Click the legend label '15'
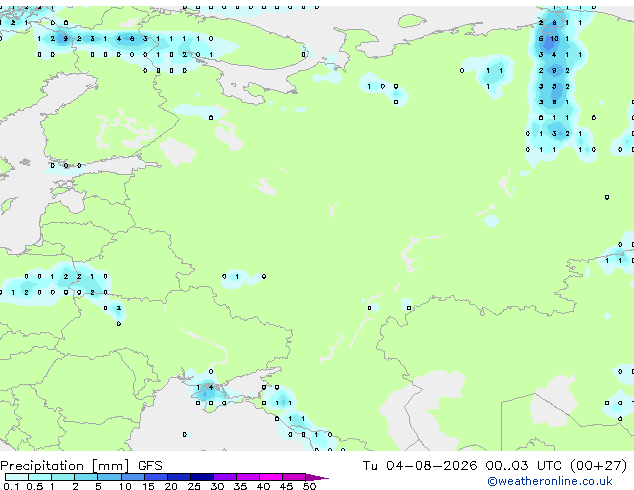 [148, 486]
